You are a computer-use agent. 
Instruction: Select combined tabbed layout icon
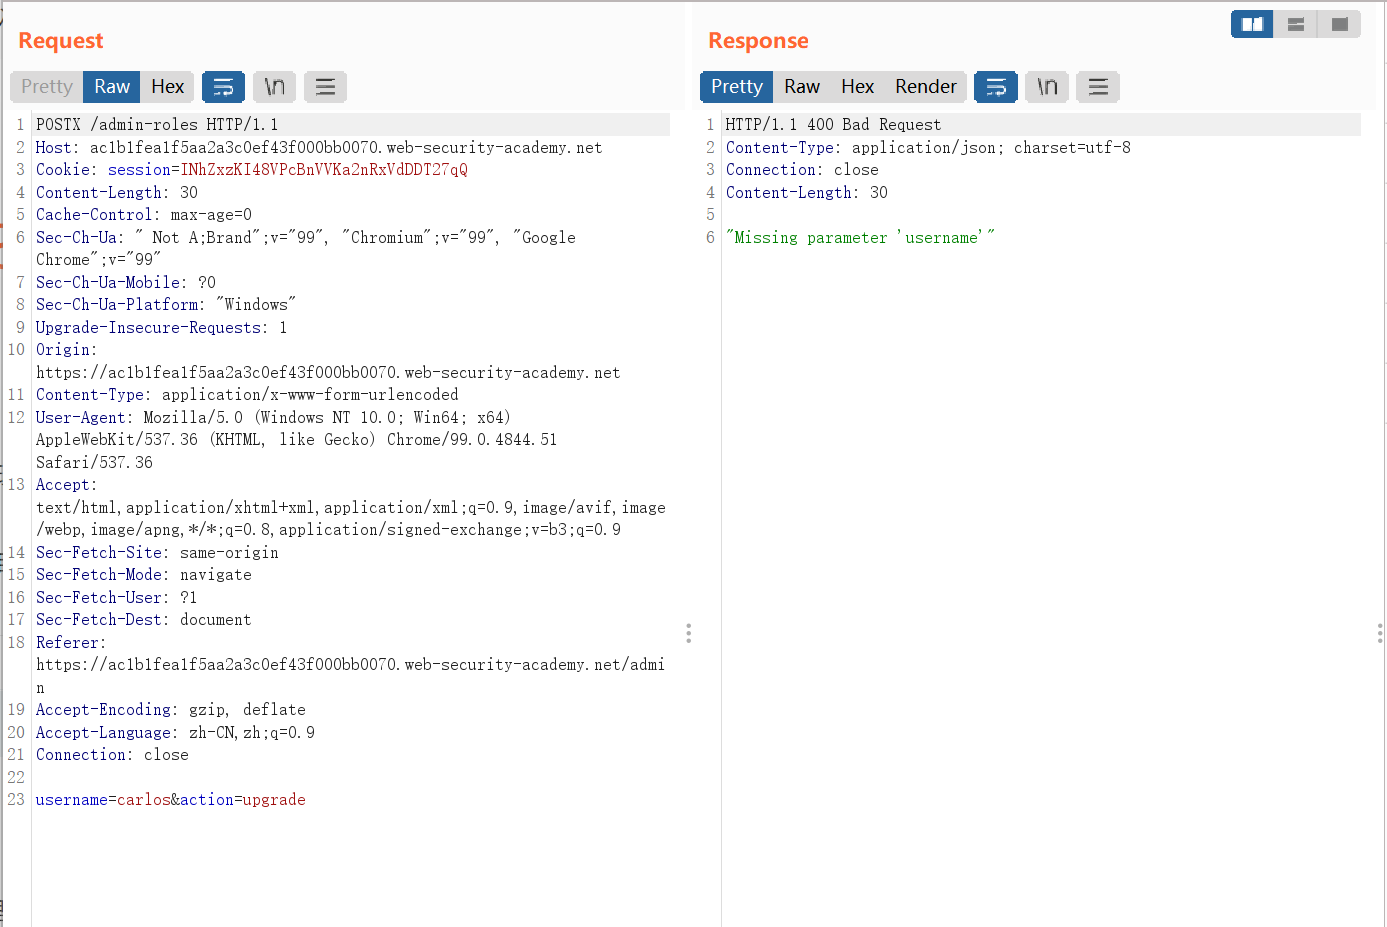[1340, 24]
